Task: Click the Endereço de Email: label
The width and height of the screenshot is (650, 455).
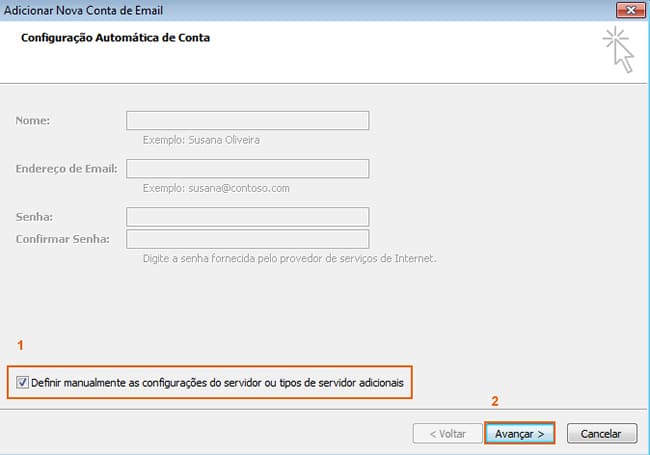Action: tap(66, 169)
